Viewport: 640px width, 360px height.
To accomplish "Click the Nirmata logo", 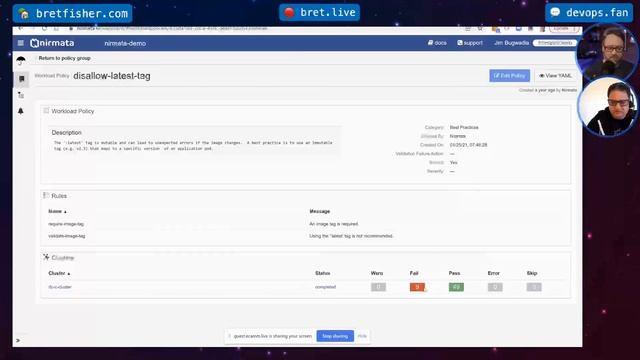I will click(x=52, y=43).
